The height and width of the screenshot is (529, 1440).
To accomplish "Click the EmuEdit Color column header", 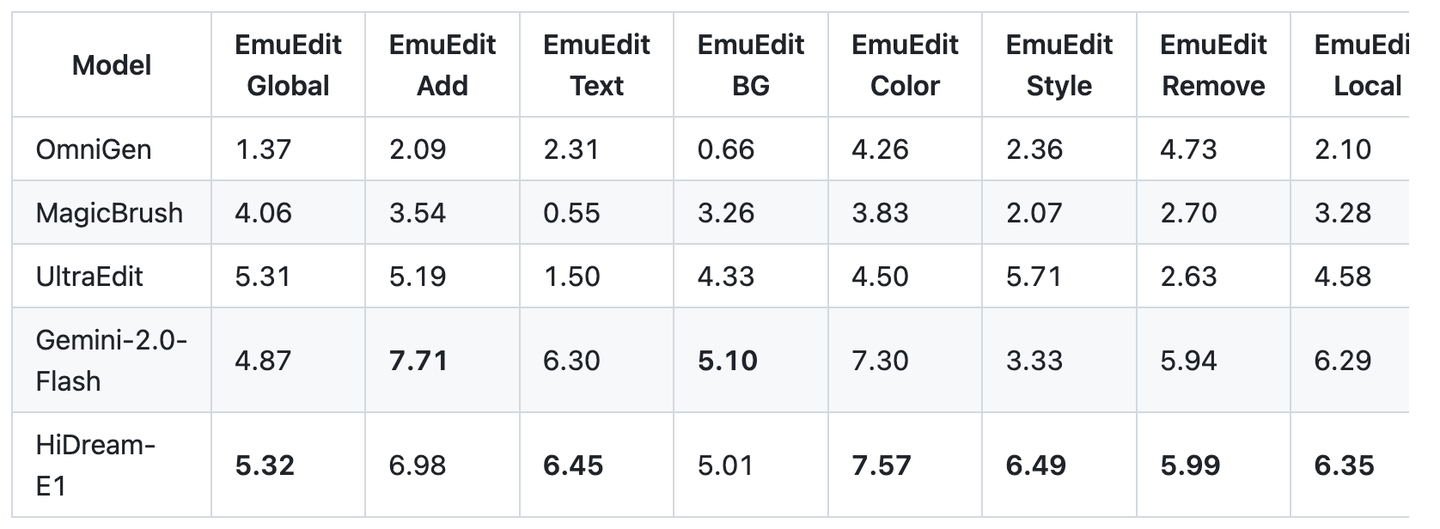I will click(x=905, y=66).
